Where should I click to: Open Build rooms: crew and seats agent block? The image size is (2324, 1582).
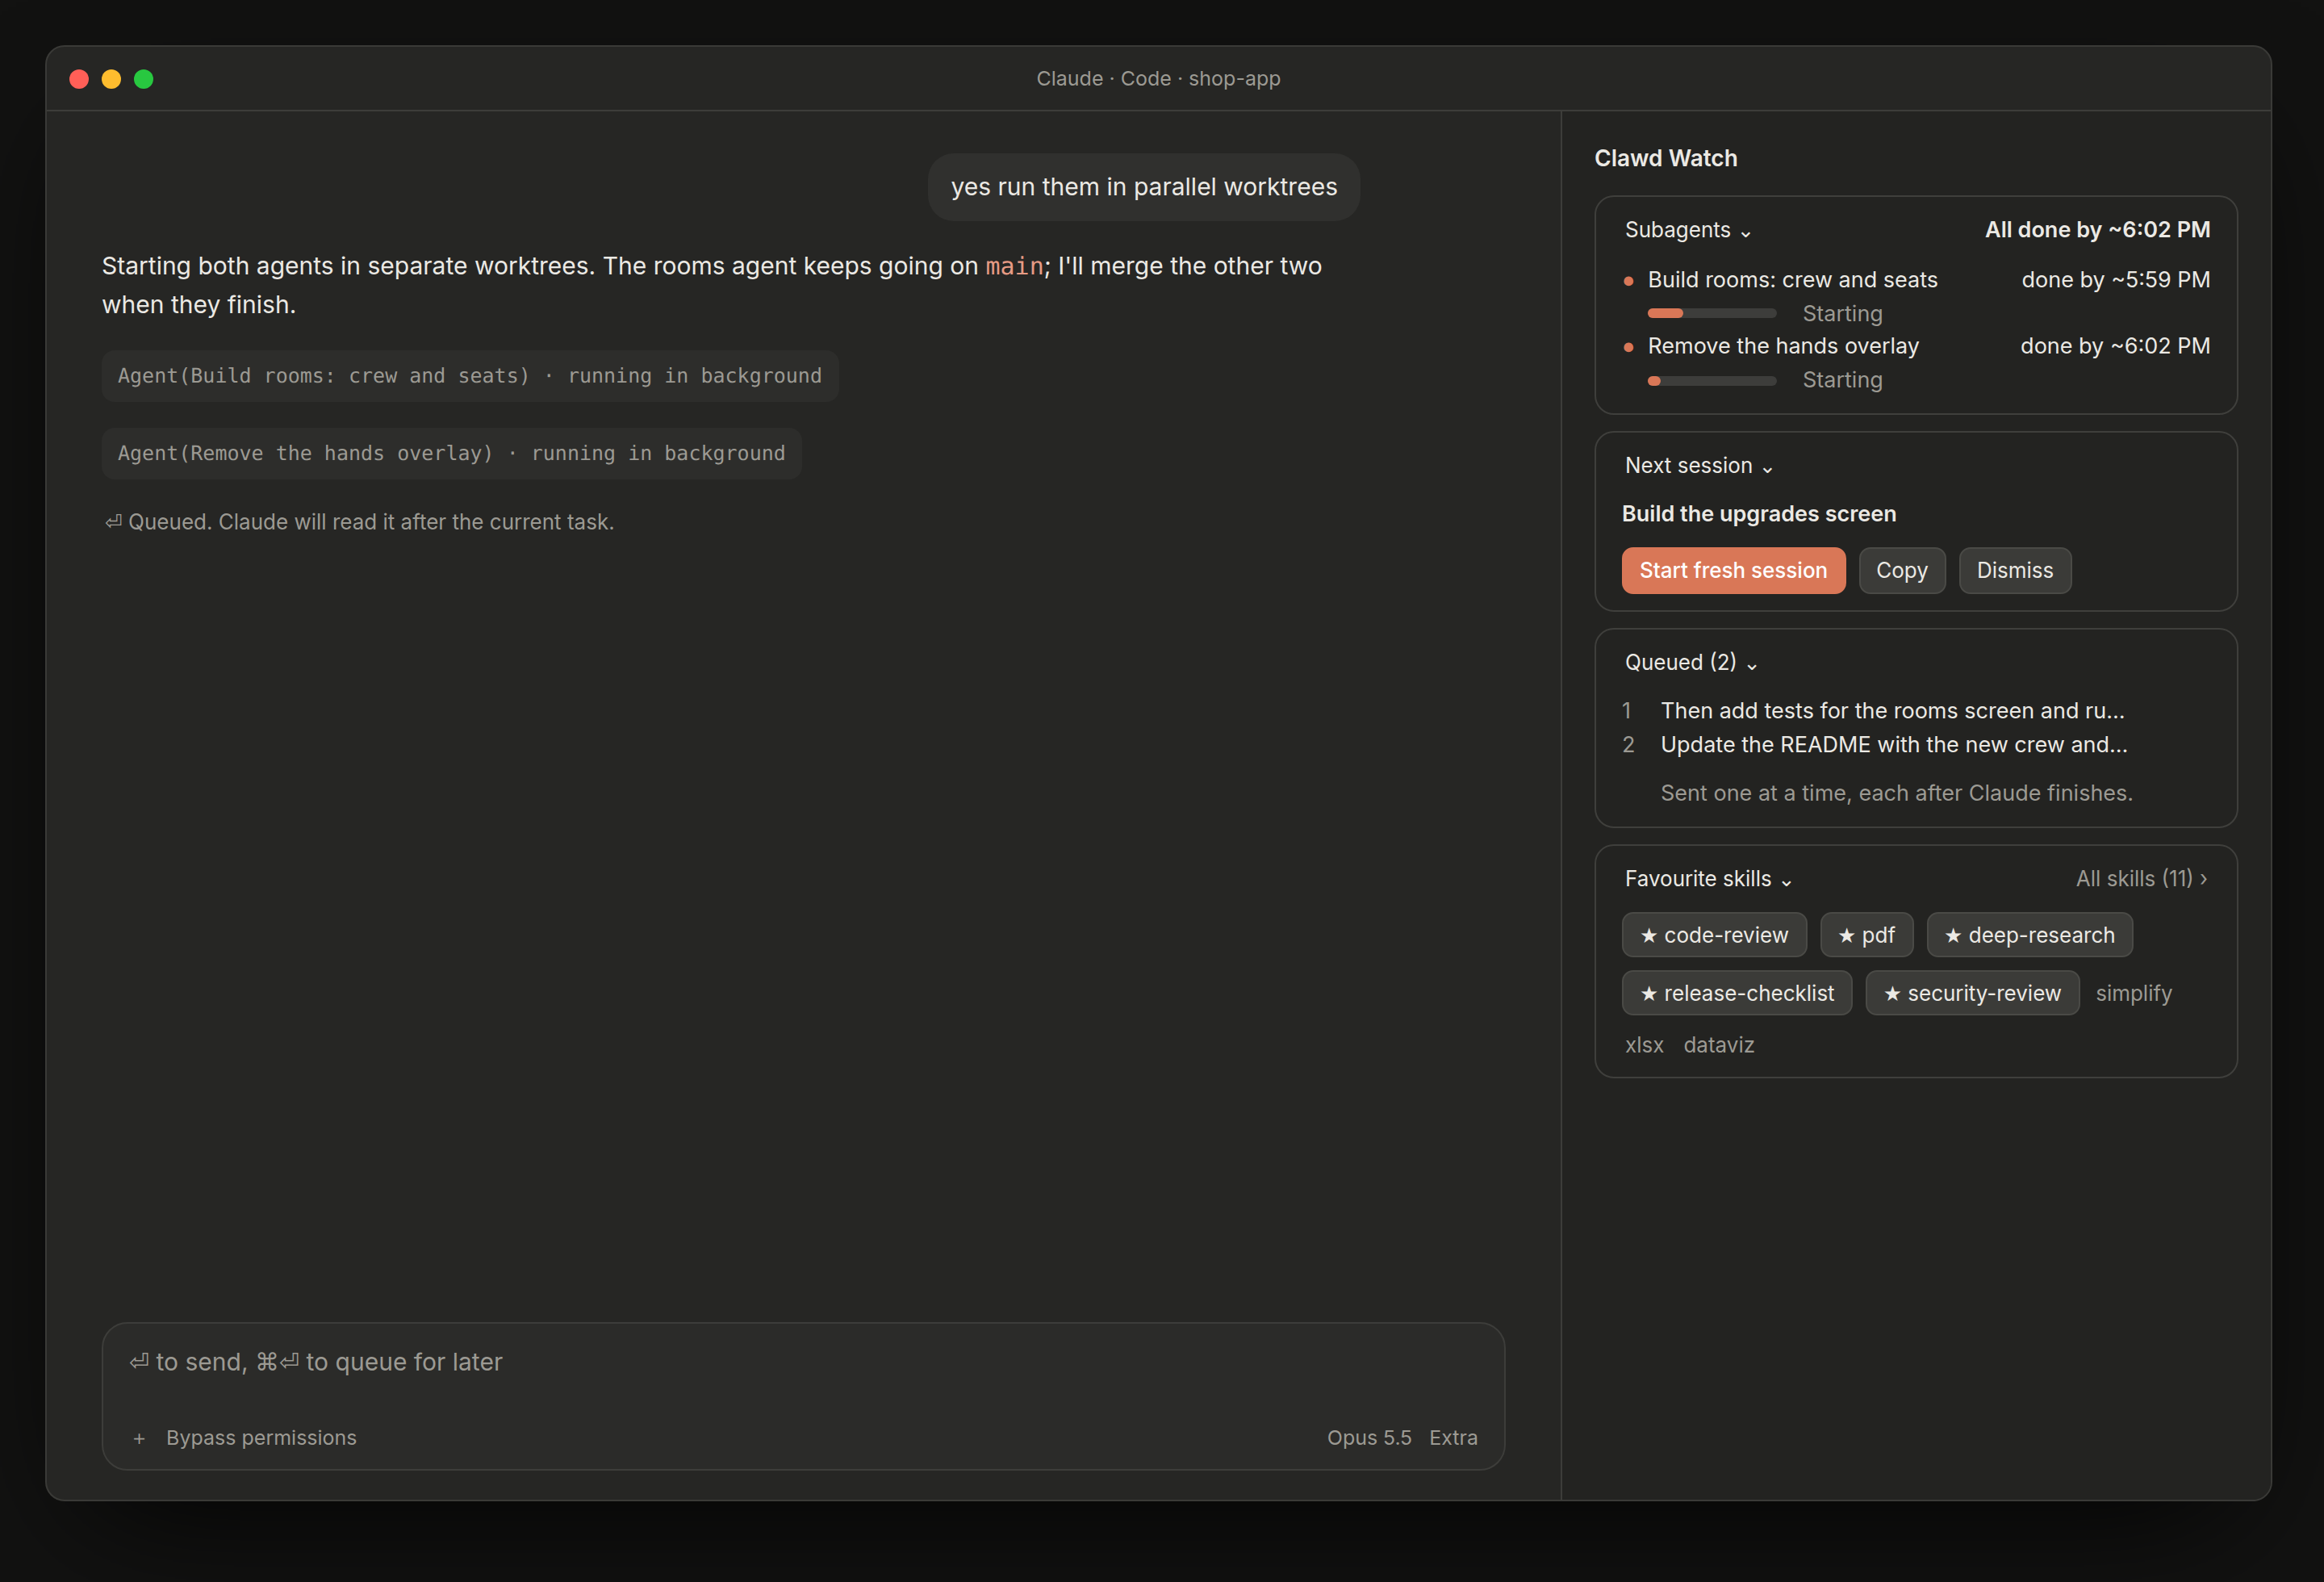click(x=470, y=376)
